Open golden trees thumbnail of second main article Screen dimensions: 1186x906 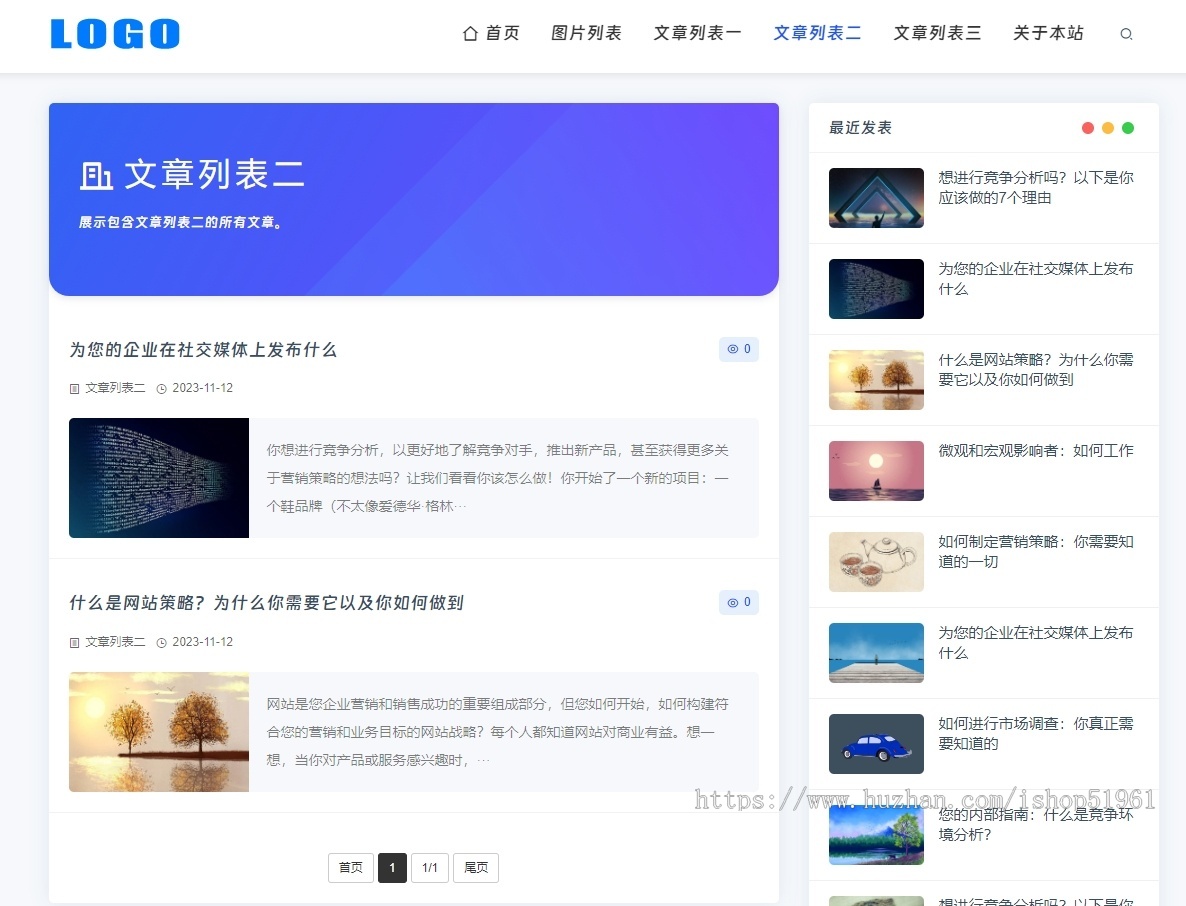tap(159, 732)
